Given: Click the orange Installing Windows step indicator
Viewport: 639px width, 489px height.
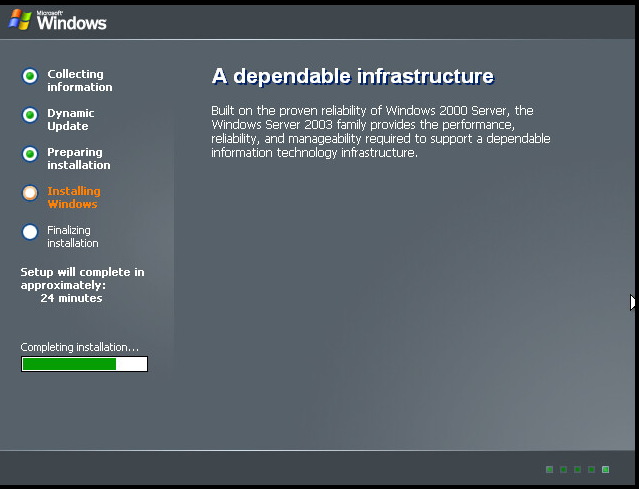Looking at the screenshot, I should (30, 193).
